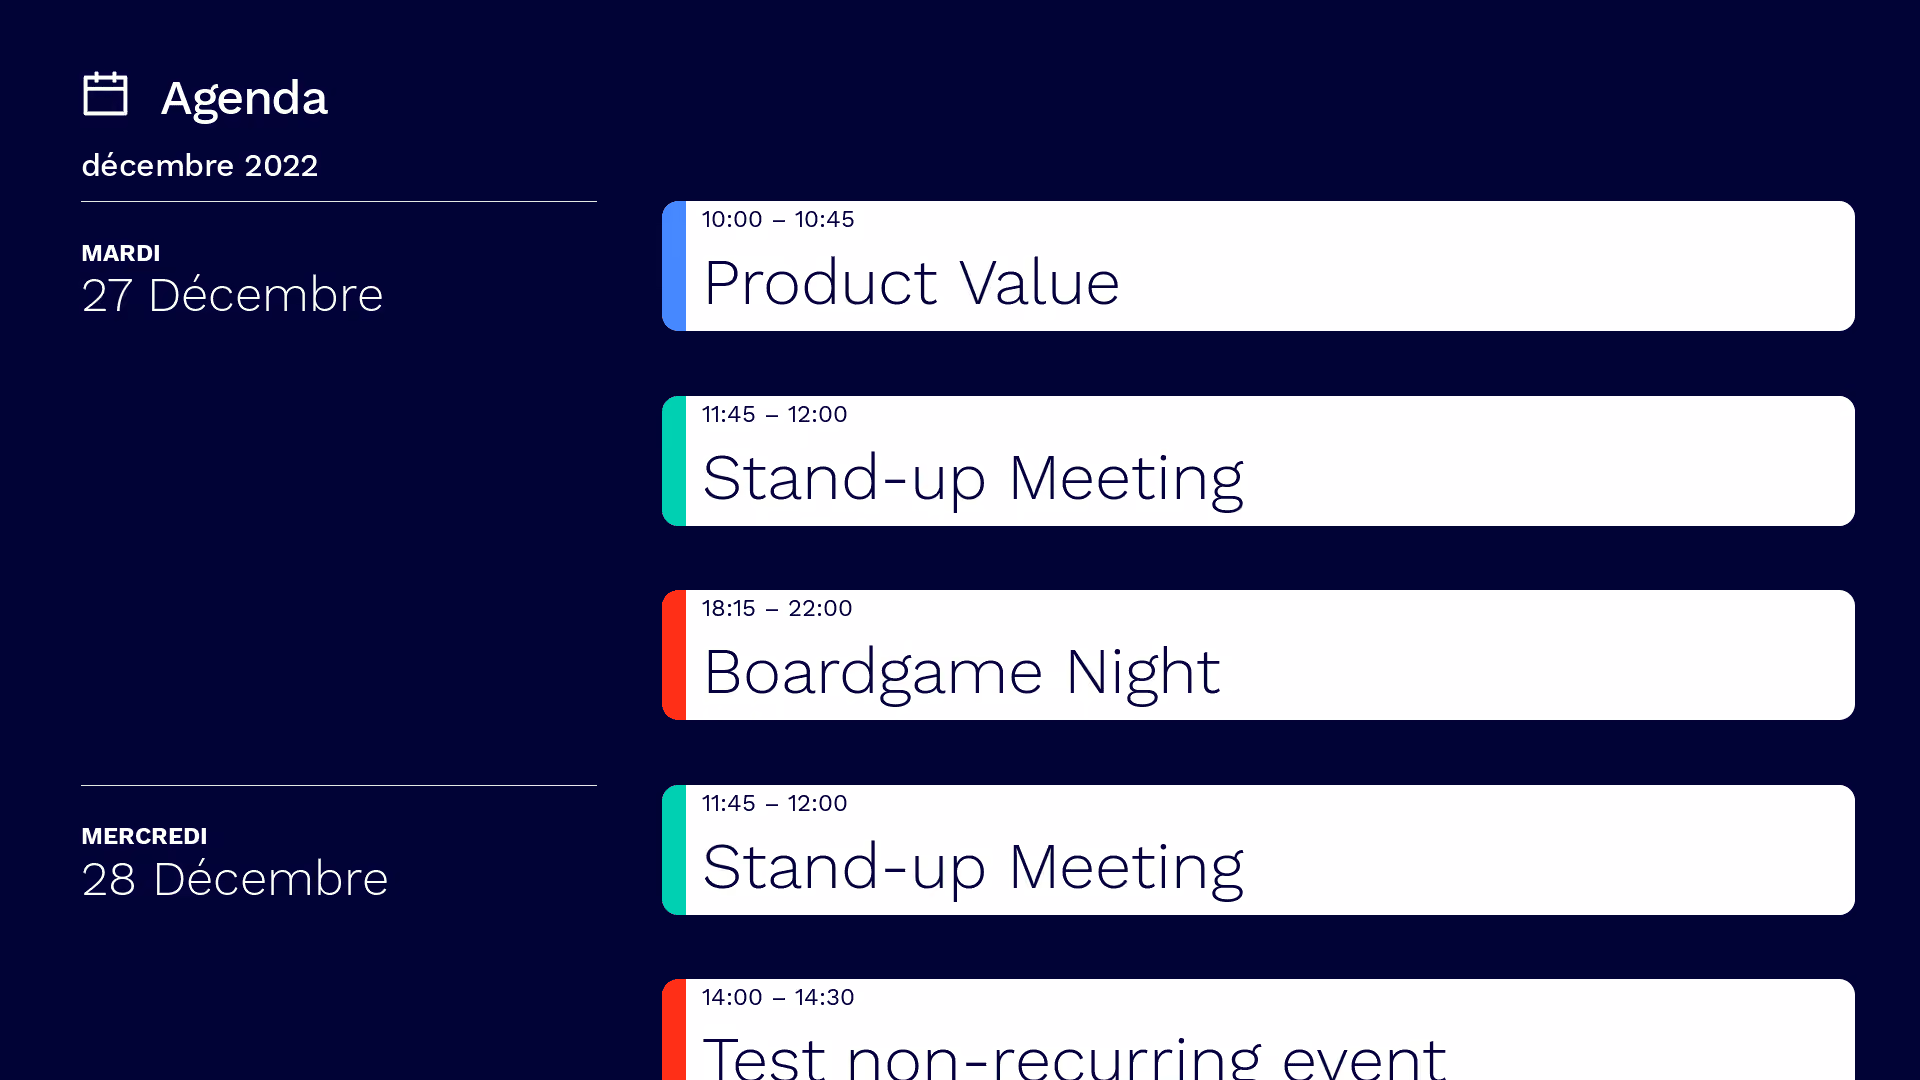Image resolution: width=1920 pixels, height=1080 pixels.
Task: Click the calendar icon beside Agenda
Action: tap(105, 94)
